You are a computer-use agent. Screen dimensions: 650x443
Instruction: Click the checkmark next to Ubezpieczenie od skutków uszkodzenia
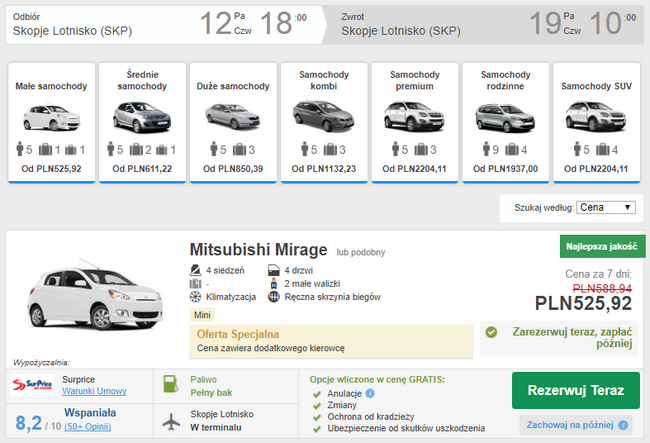pos(317,429)
